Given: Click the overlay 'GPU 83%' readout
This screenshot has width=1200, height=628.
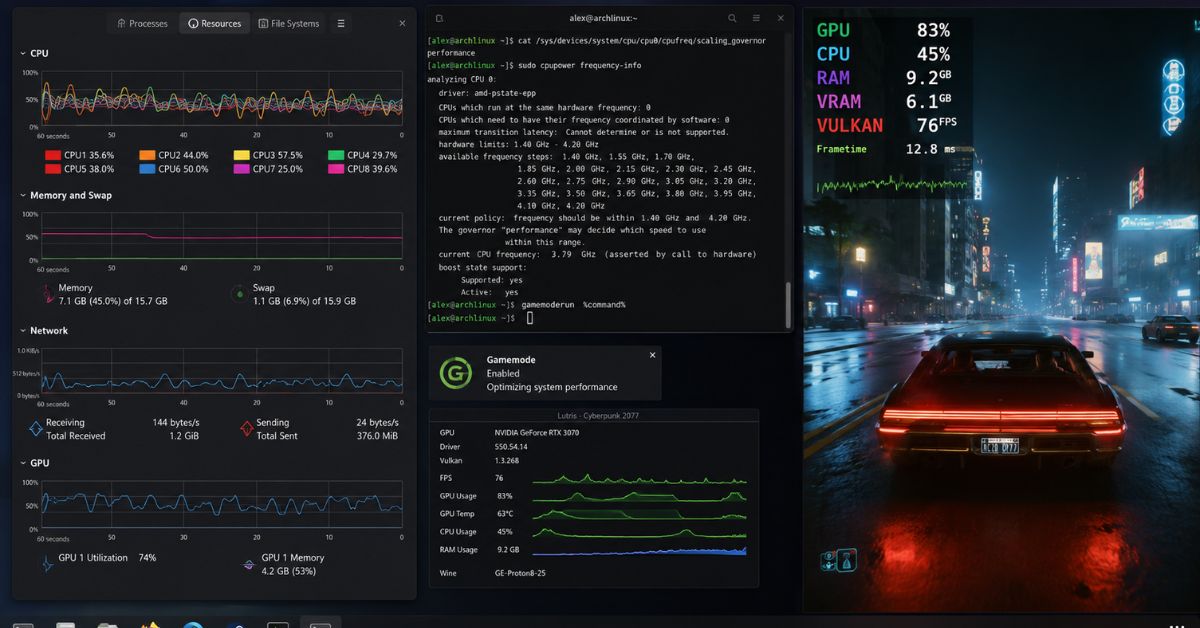Looking at the screenshot, I should click(883, 30).
